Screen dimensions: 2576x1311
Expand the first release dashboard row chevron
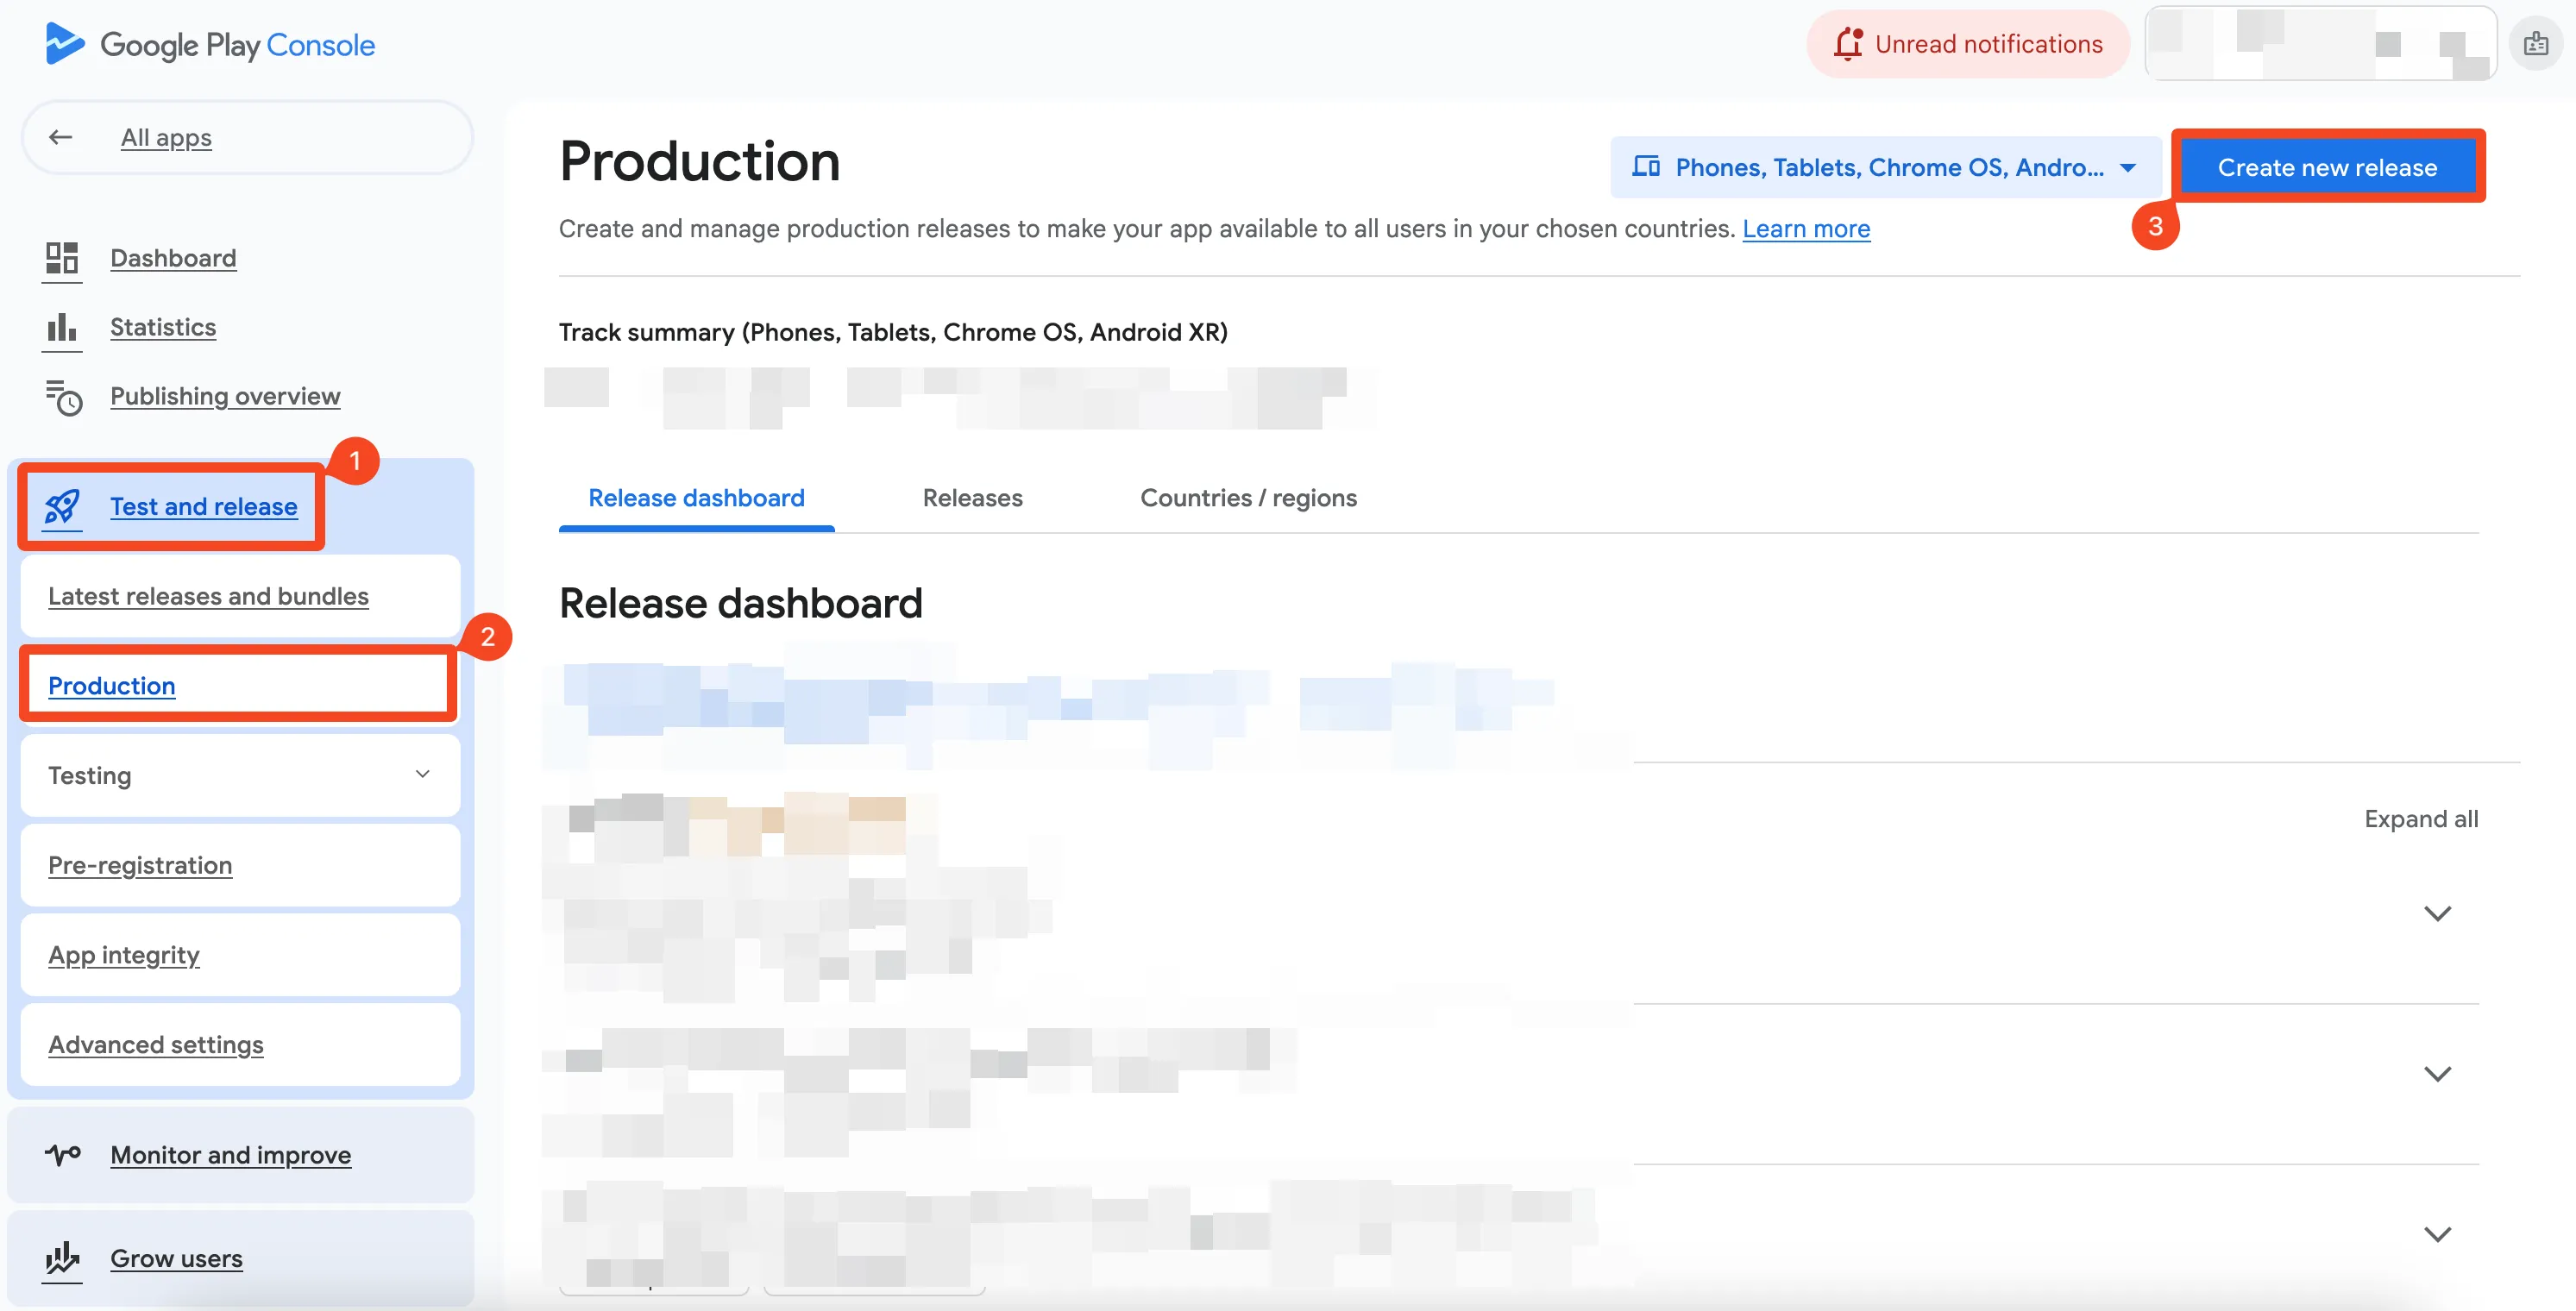pyautogui.click(x=2438, y=913)
